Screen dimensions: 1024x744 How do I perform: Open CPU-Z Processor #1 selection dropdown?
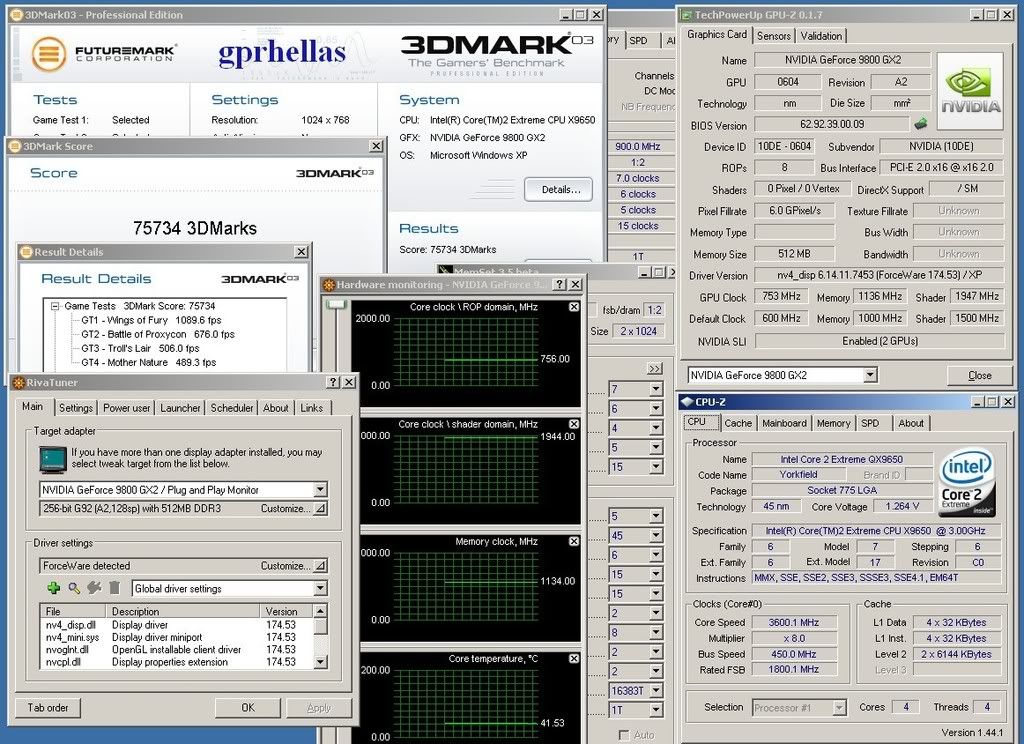pyautogui.click(x=840, y=707)
